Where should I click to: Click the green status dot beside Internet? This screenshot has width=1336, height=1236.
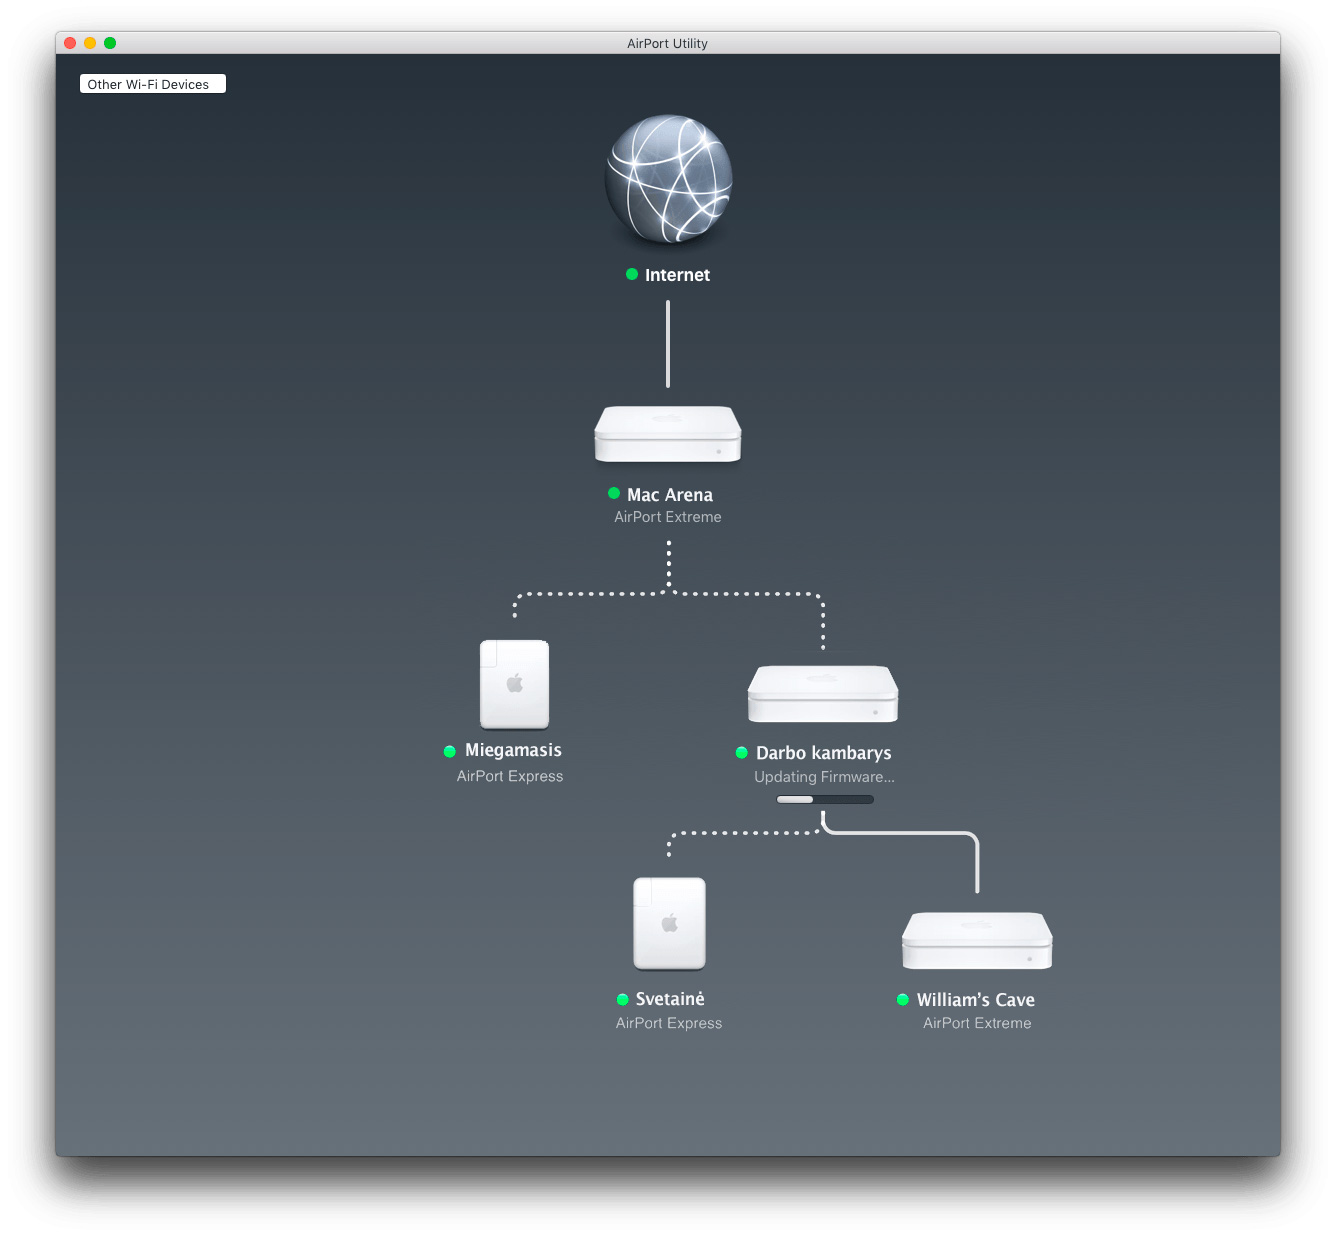coord(632,274)
